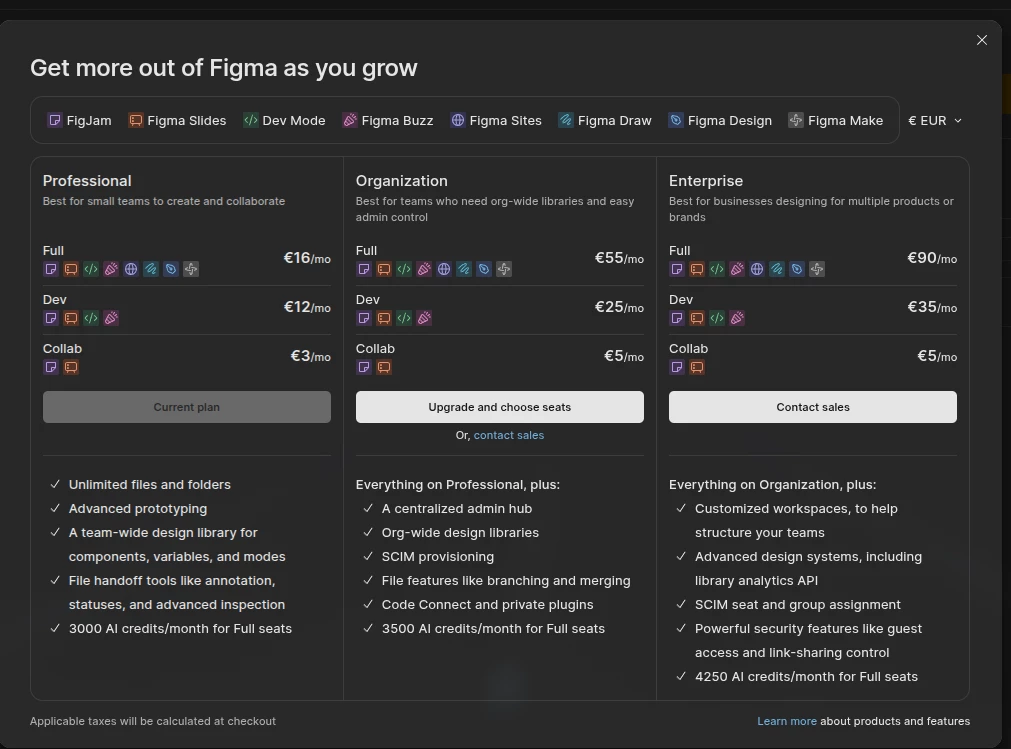Close the pricing plans dialog
Viewport: 1011px width, 749px height.
coord(982,41)
